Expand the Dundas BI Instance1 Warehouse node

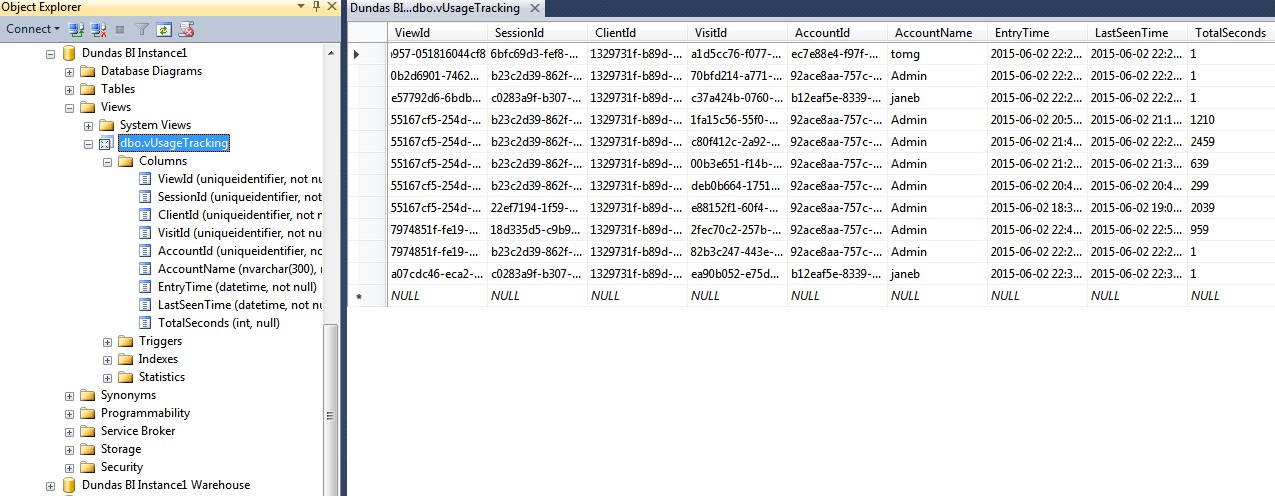pos(51,485)
